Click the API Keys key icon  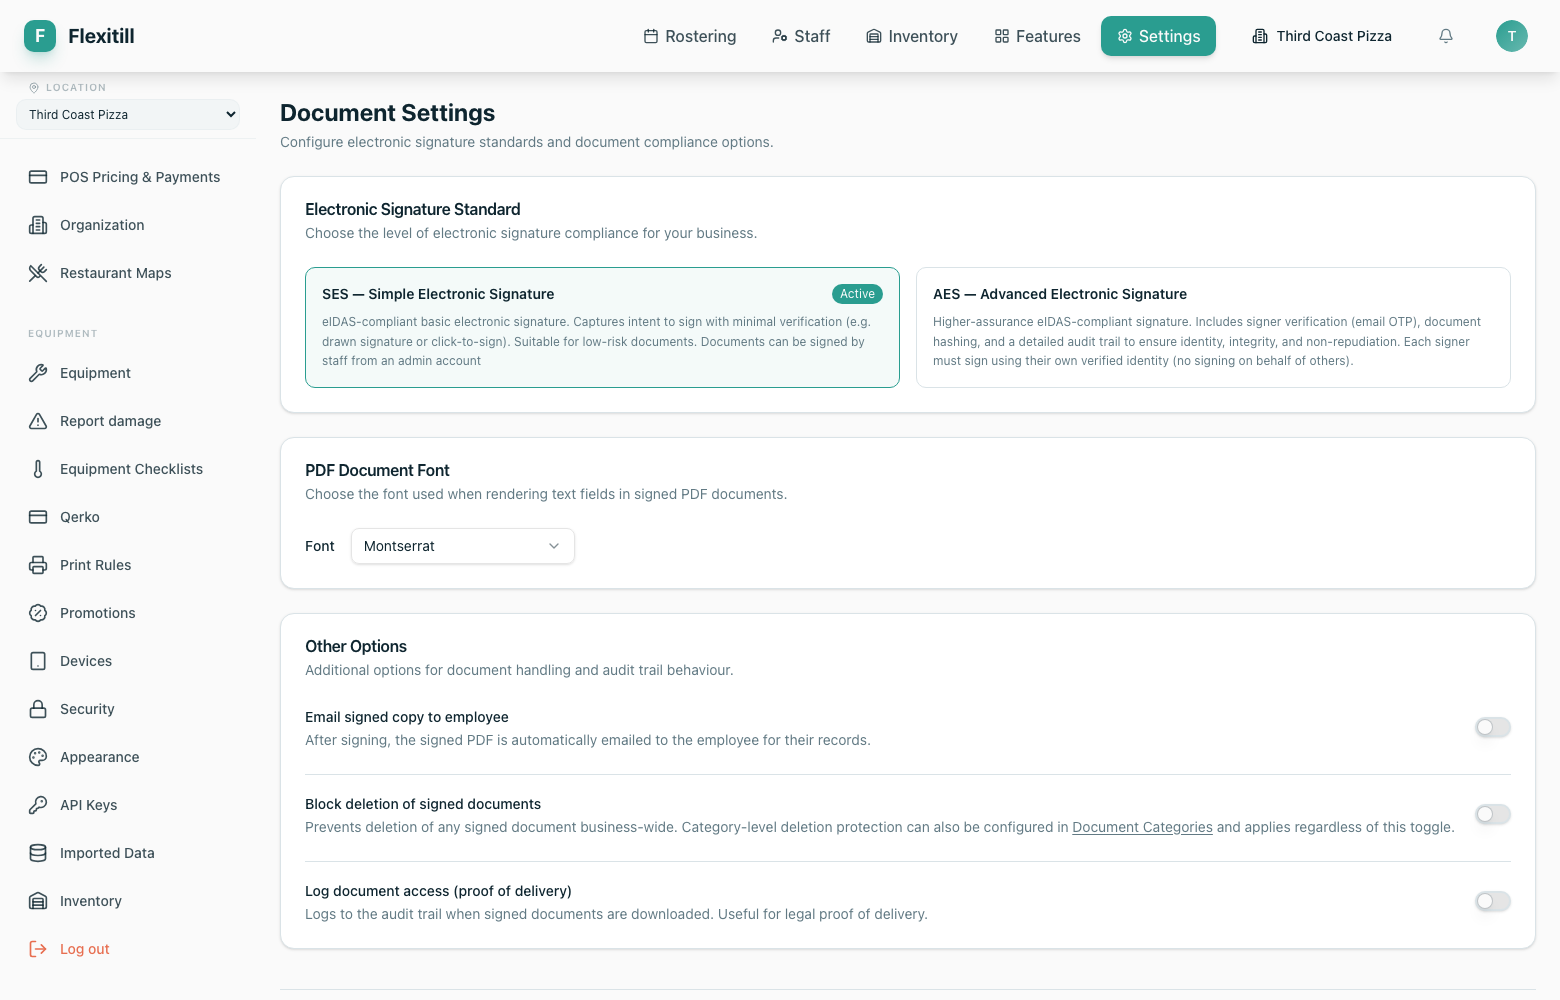pyautogui.click(x=38, y=805)
